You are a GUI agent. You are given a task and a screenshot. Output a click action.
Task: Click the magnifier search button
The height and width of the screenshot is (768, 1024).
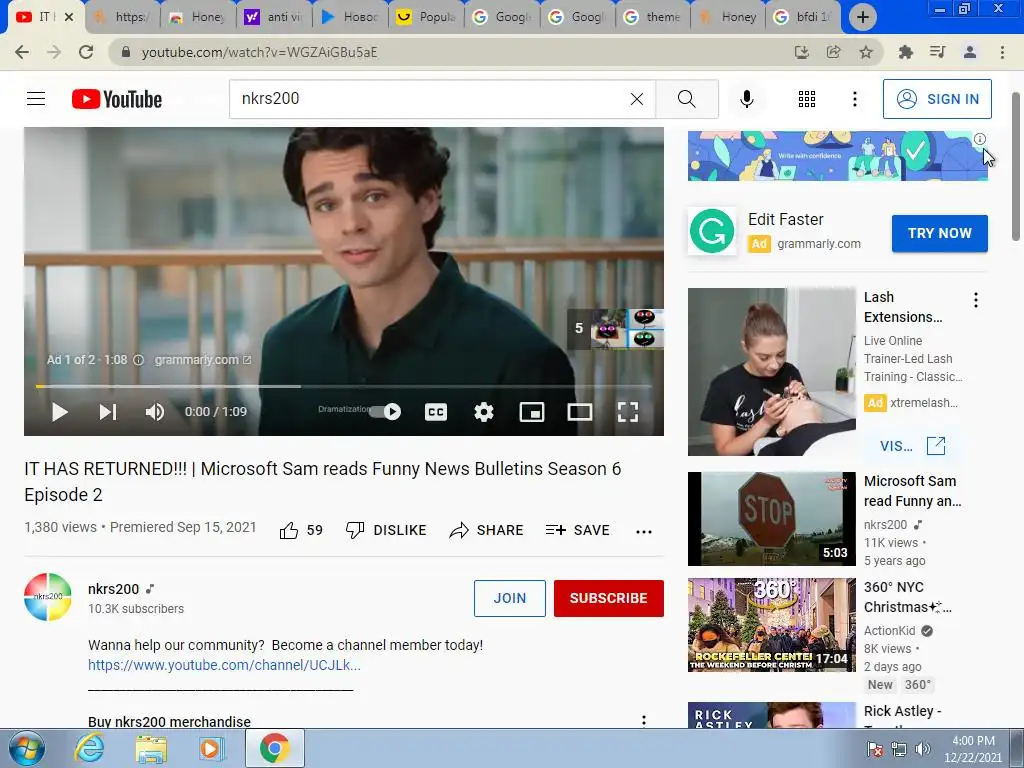(x=686, y=99)
